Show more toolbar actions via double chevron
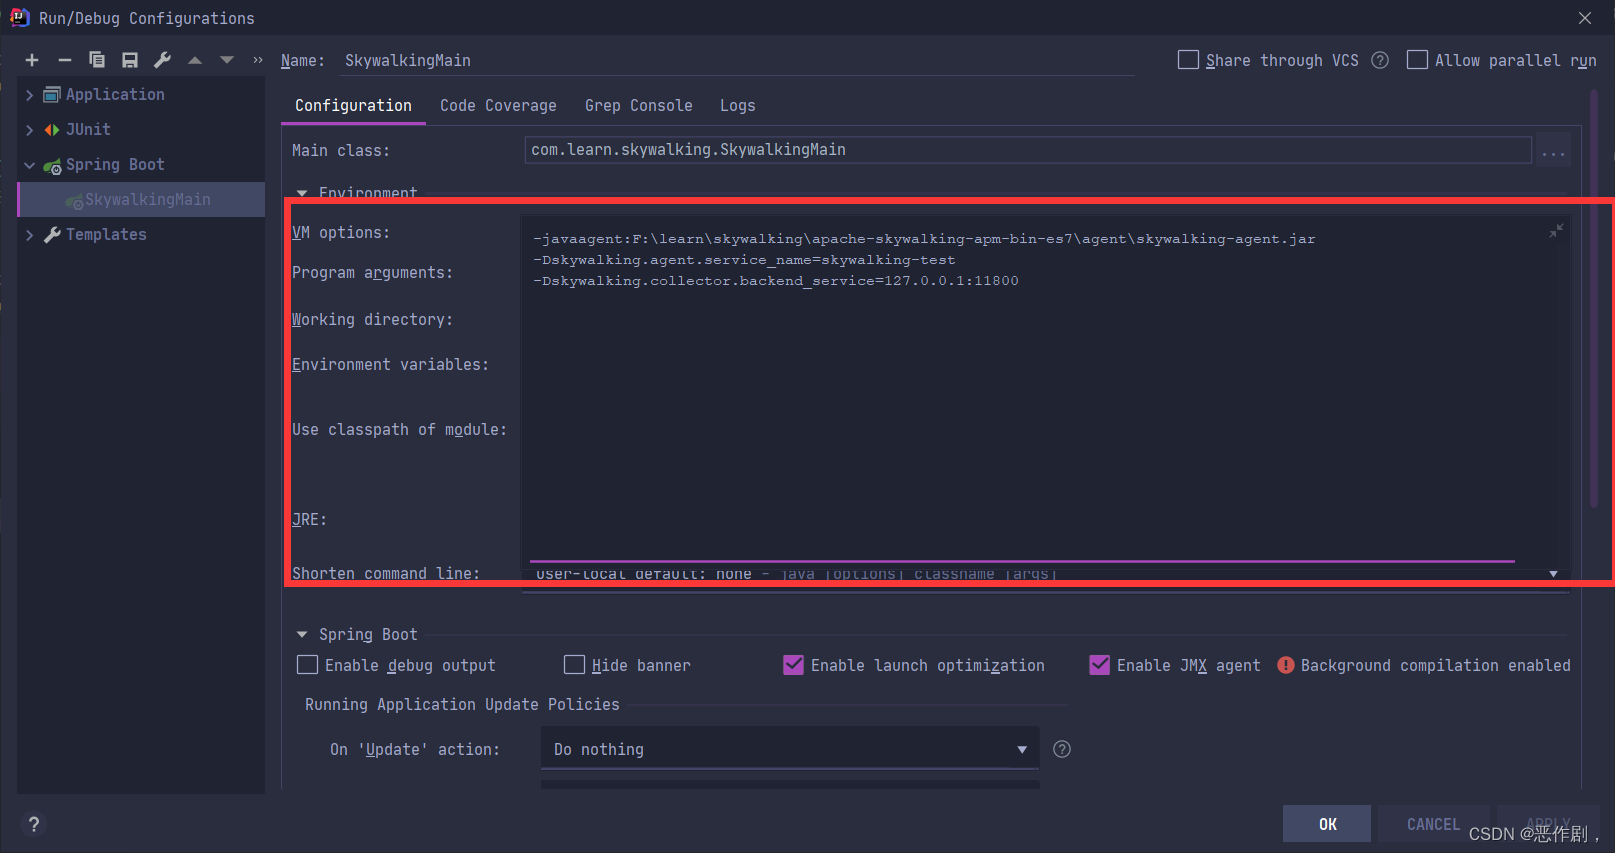 pos(258,60)
